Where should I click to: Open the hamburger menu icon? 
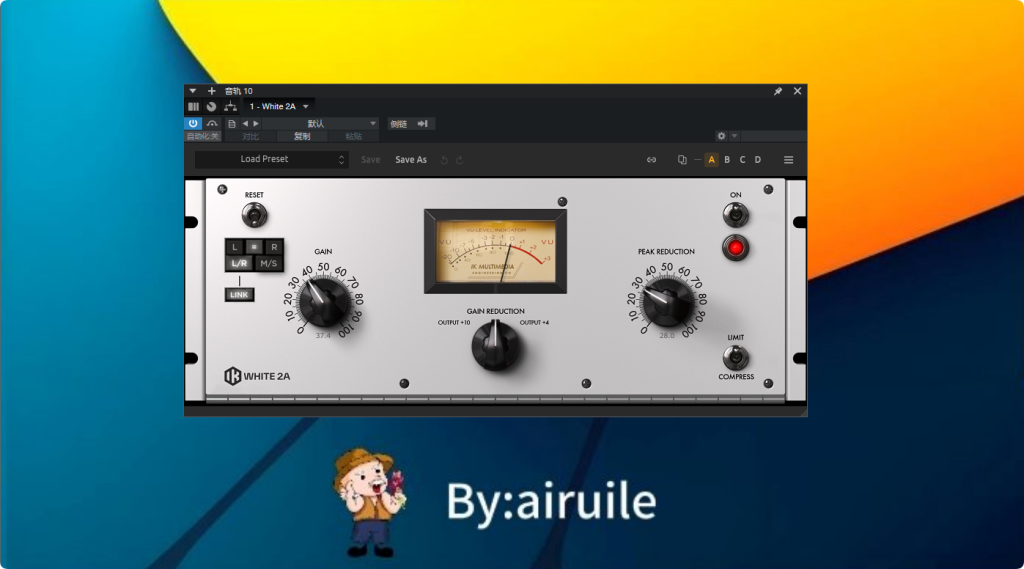(x=788, y=160)
